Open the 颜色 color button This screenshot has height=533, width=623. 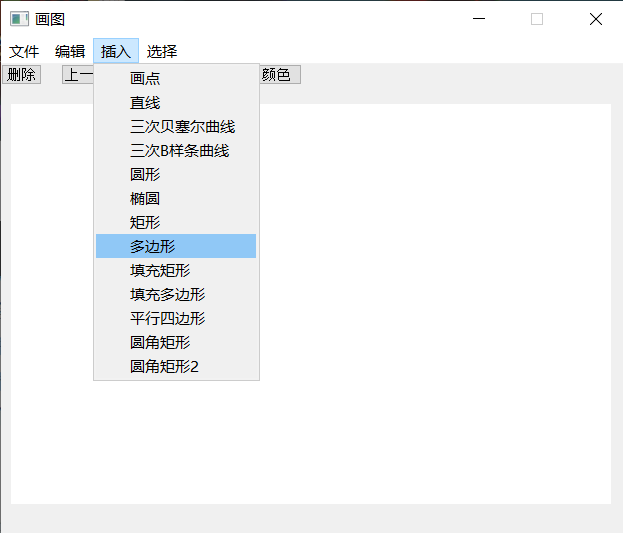[x=280, y=75]
